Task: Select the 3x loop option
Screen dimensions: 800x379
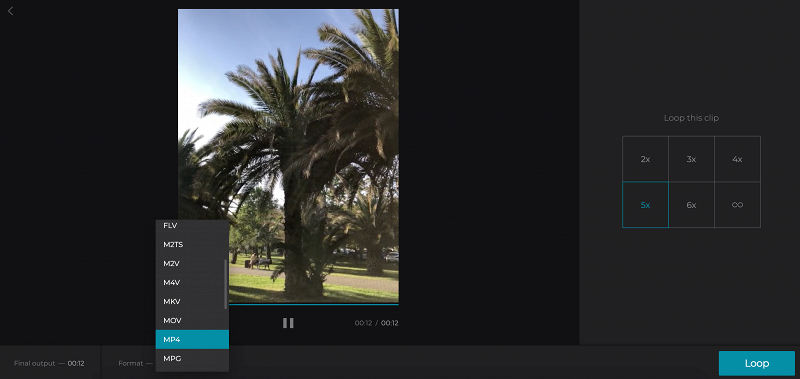Action: [x=691, y=159]
